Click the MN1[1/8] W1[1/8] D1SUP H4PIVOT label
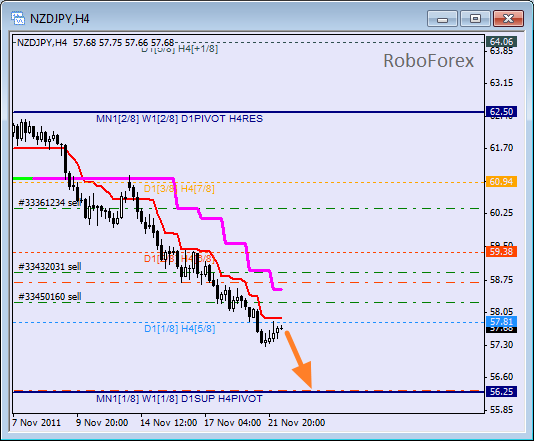The height and width of the screenshot is (441, 534). point(179,398)
